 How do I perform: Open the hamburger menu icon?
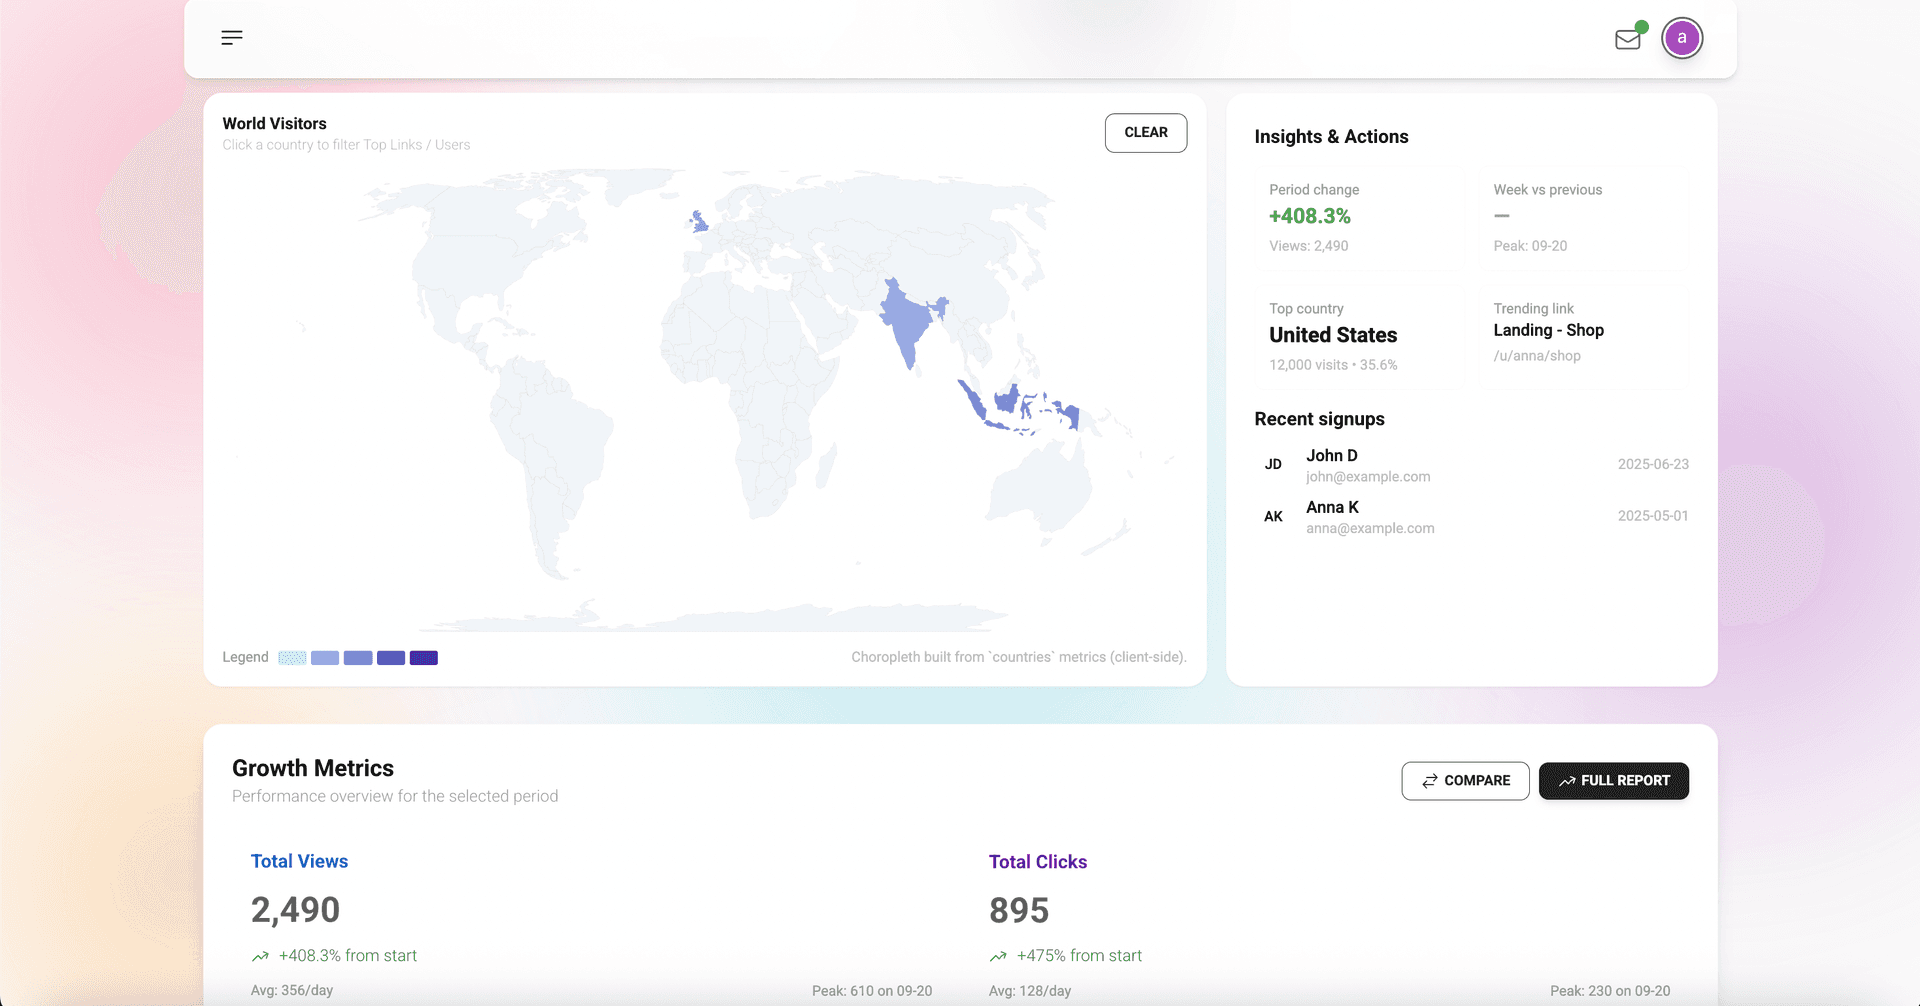pos(232,38)
